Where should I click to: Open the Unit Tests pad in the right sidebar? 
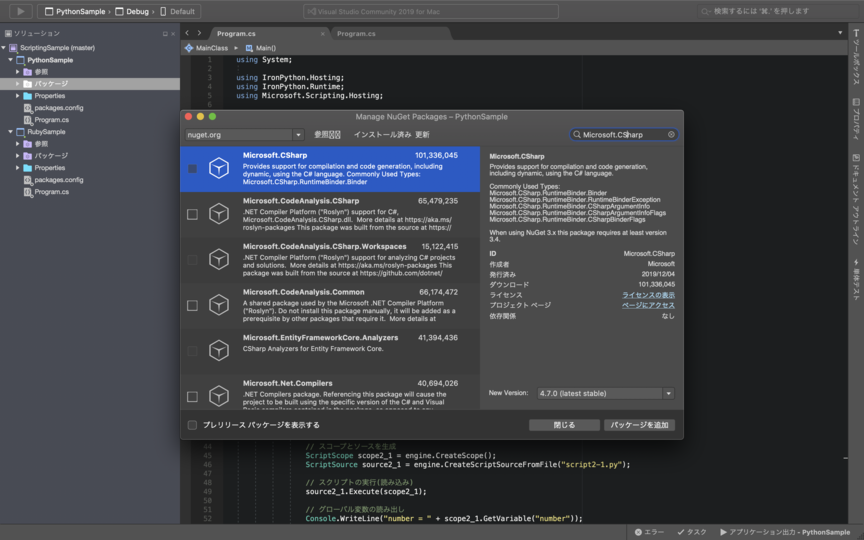tap(856, 280)
